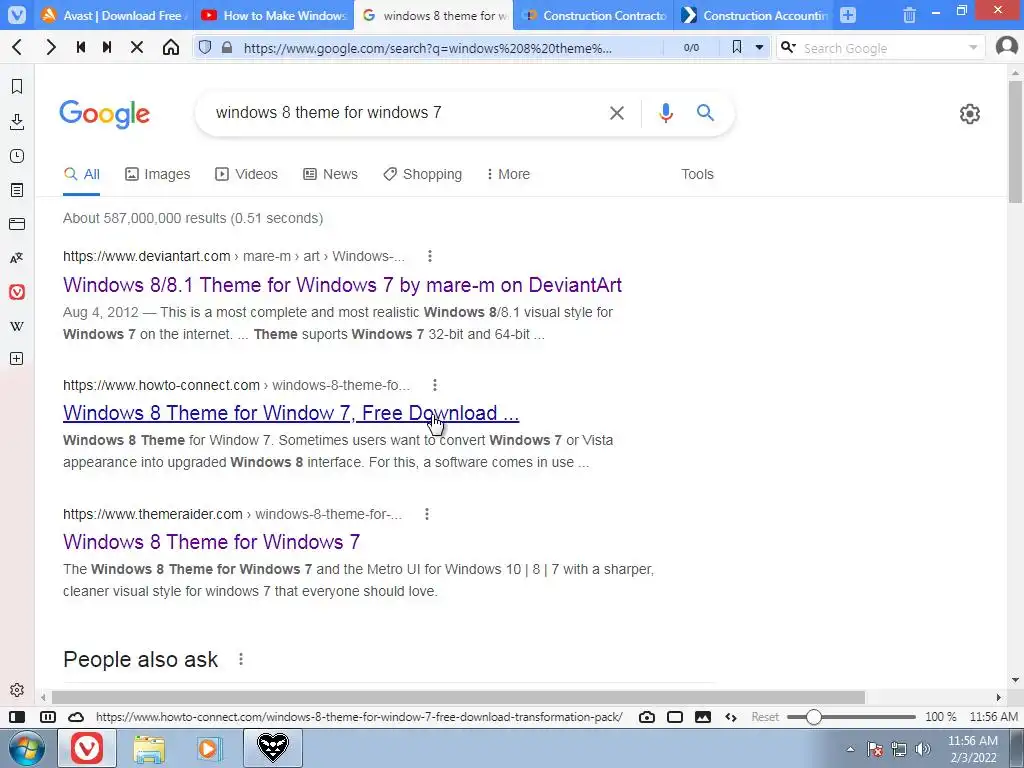Select Shopping search tab

click(423, 174)
